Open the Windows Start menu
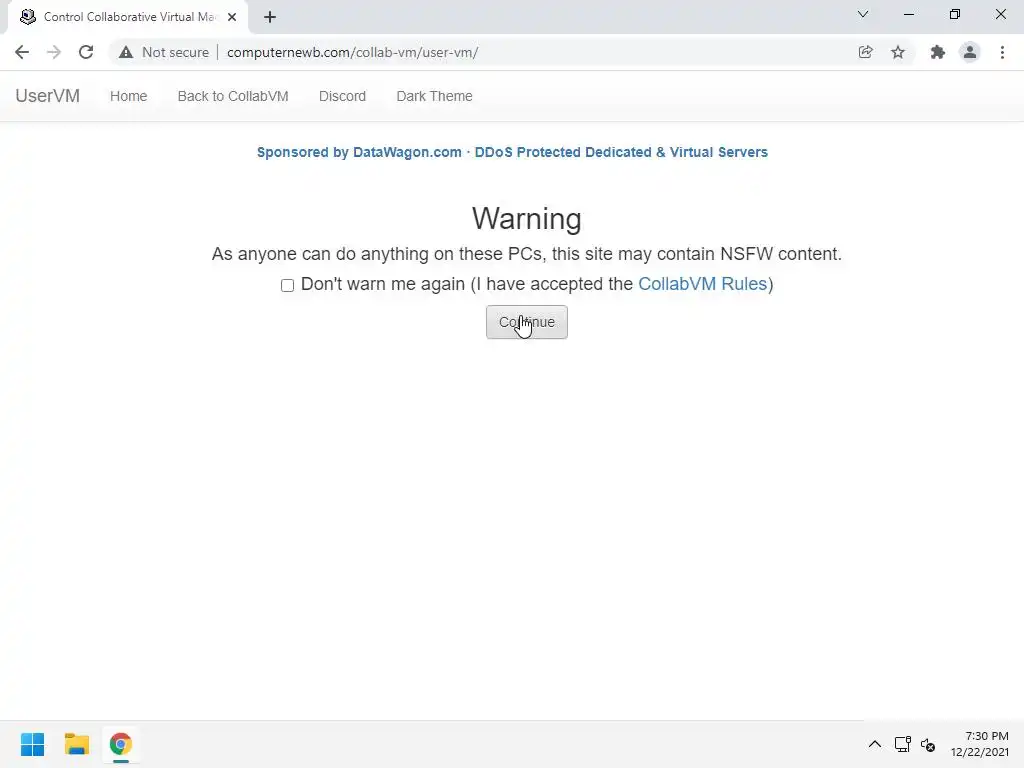 tap(33, 744)
